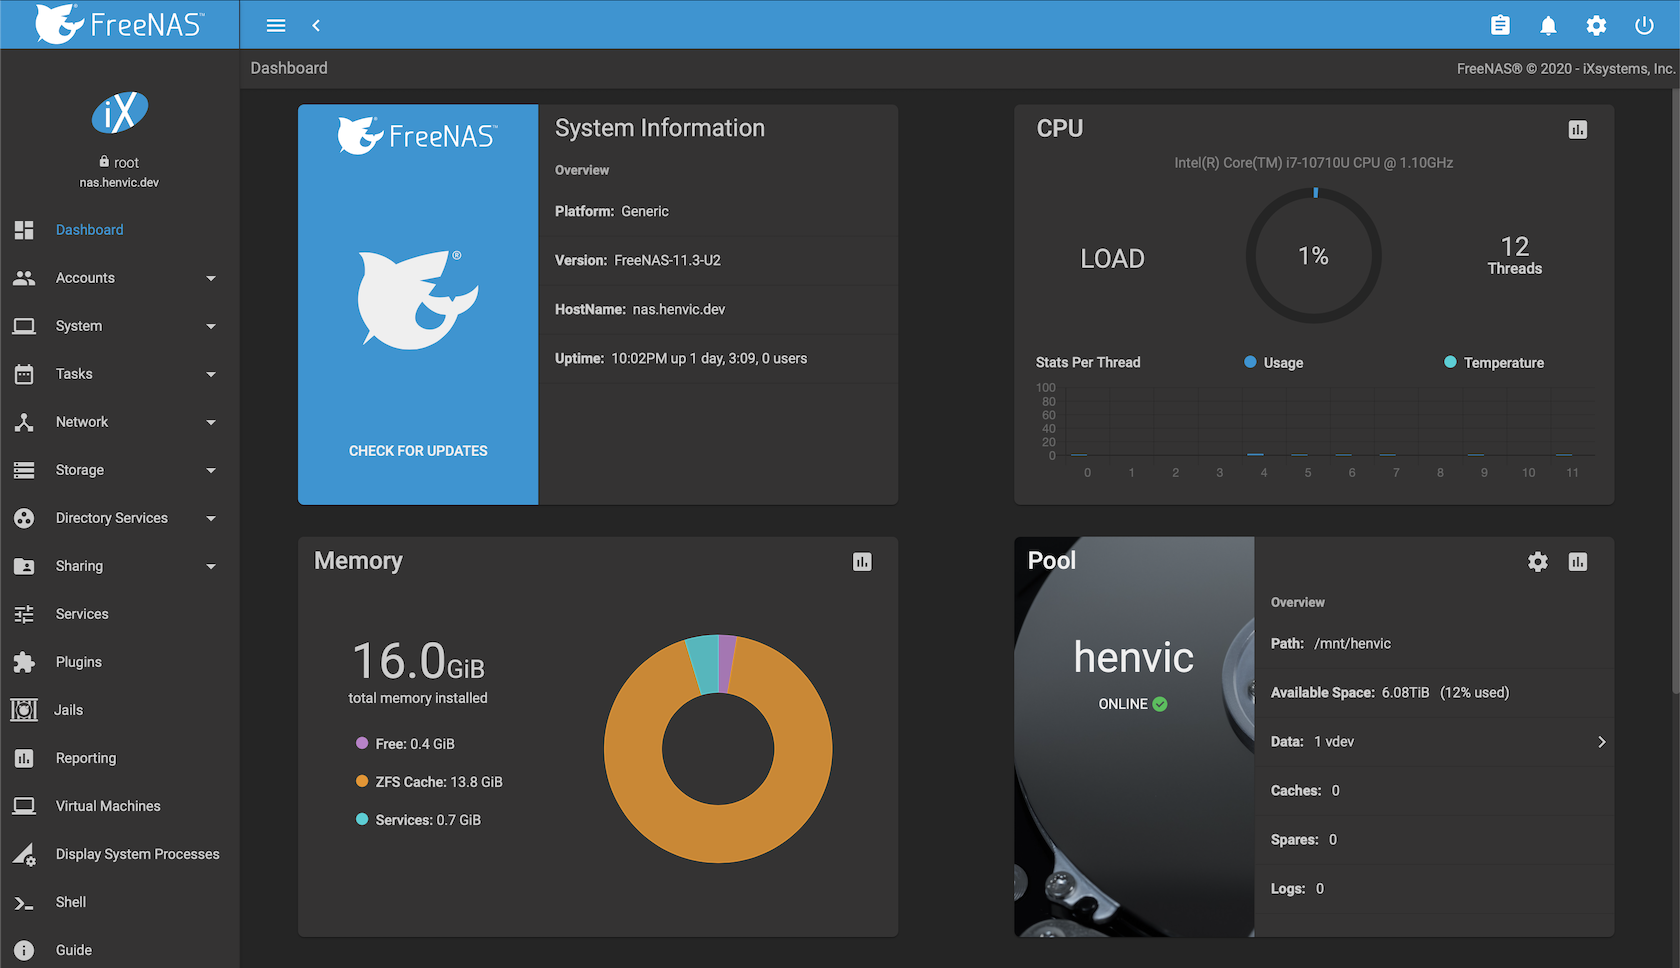
Task: Collapse the sidebar with the back chevron
Action: pos(316,25)
